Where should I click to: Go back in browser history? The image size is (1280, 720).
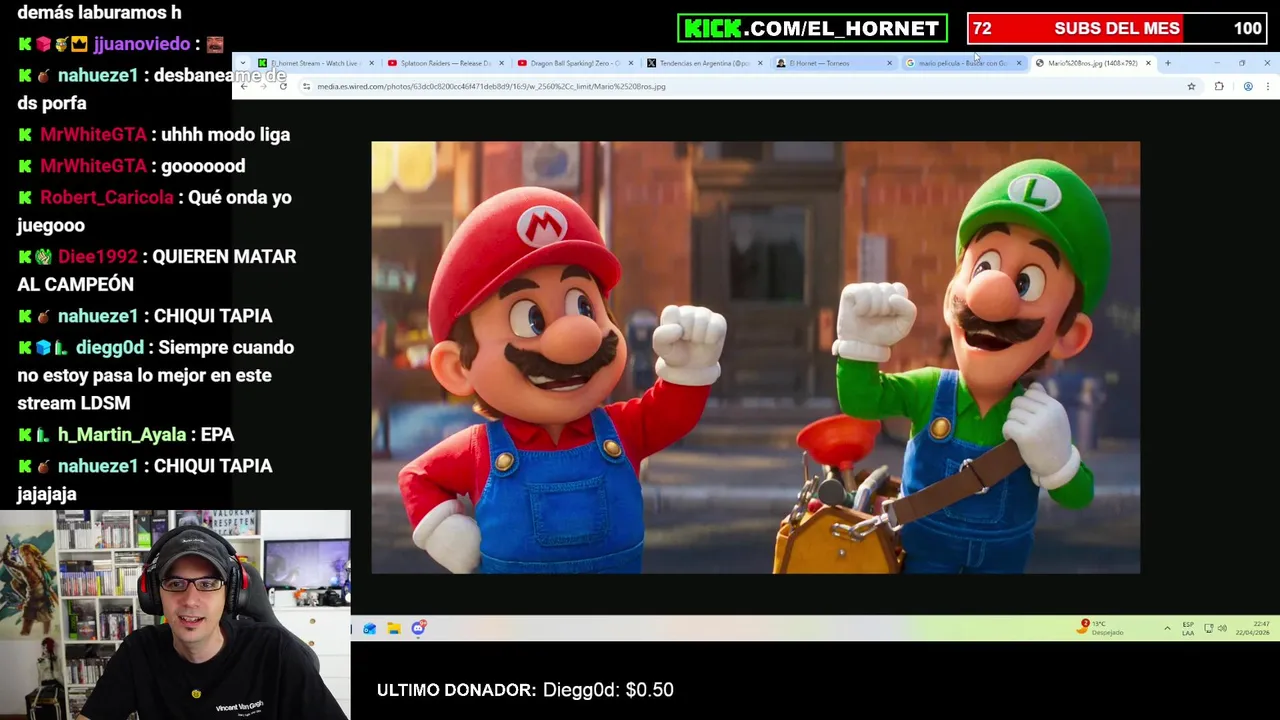[244, 86]
